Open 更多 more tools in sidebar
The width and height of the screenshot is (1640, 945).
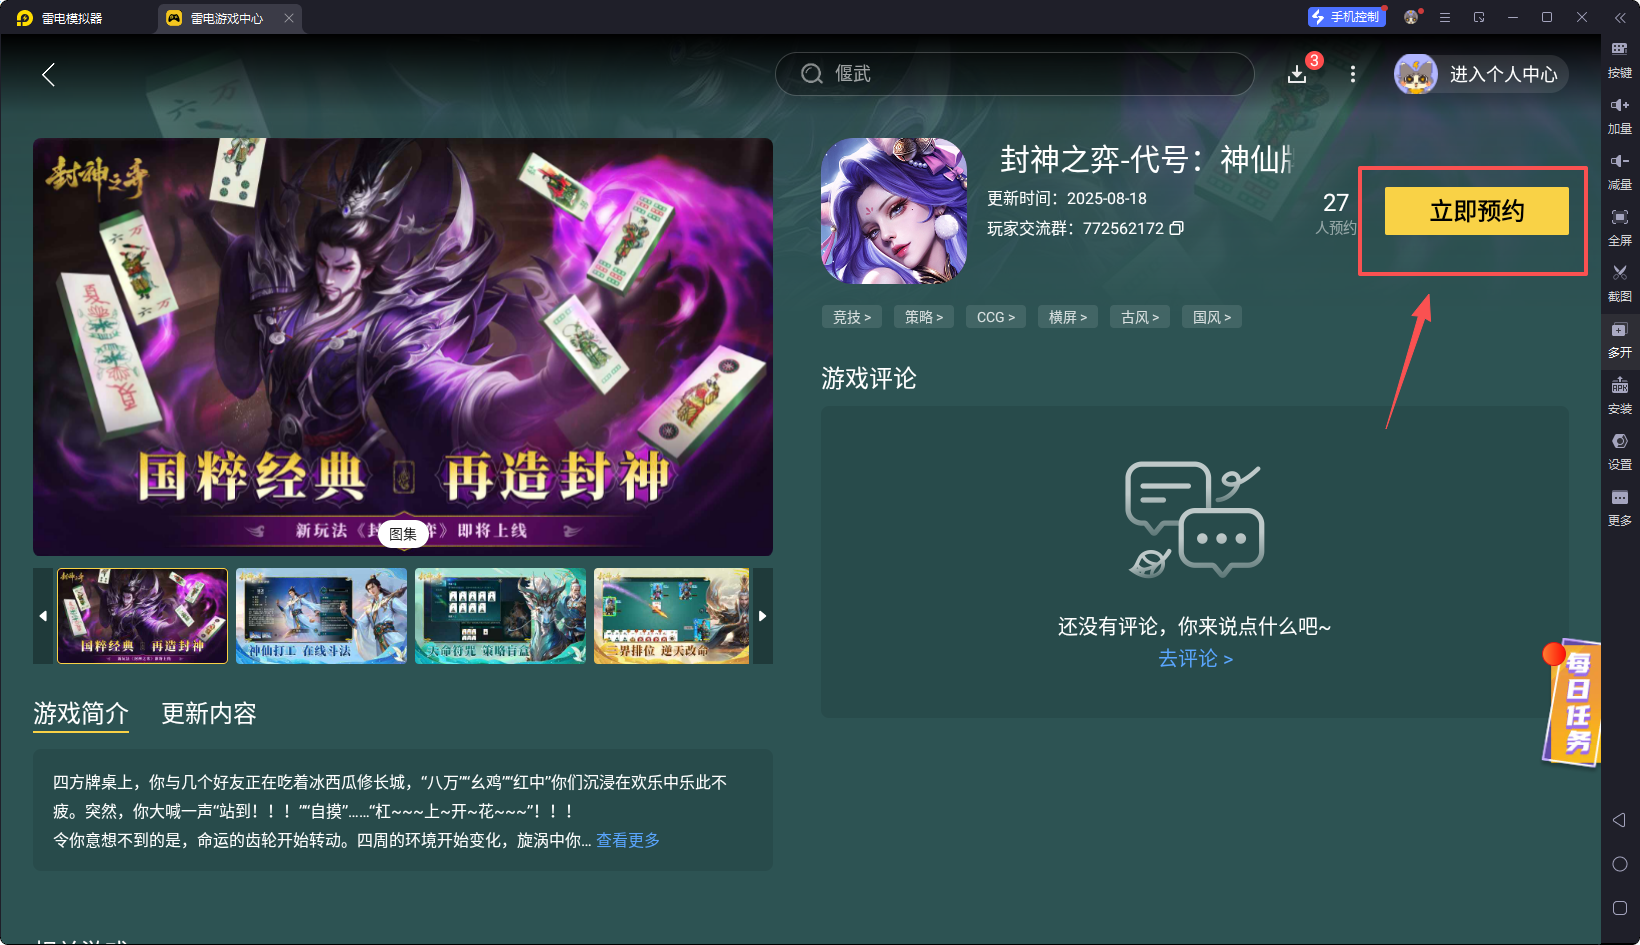(1620, 508)
